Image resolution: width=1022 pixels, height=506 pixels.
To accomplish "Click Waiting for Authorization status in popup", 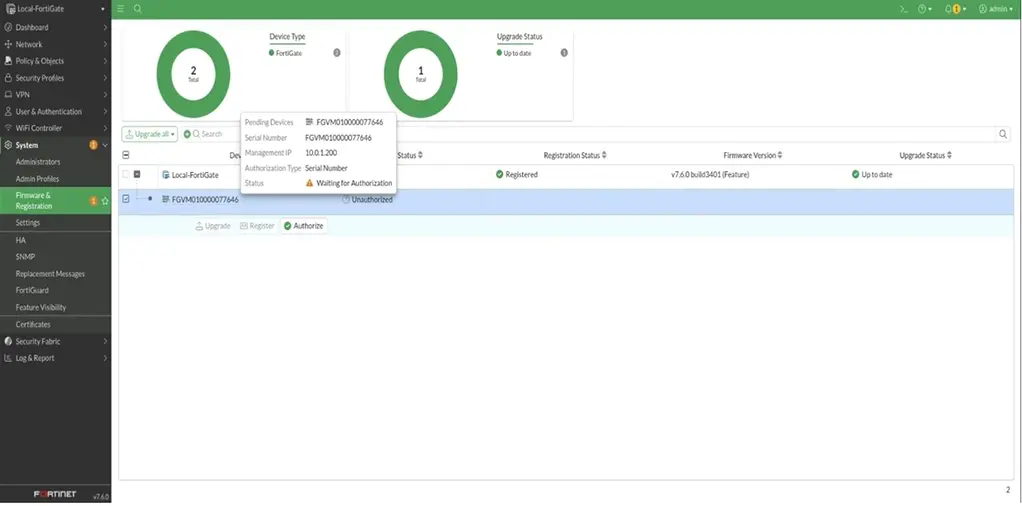I will (349, 183).
